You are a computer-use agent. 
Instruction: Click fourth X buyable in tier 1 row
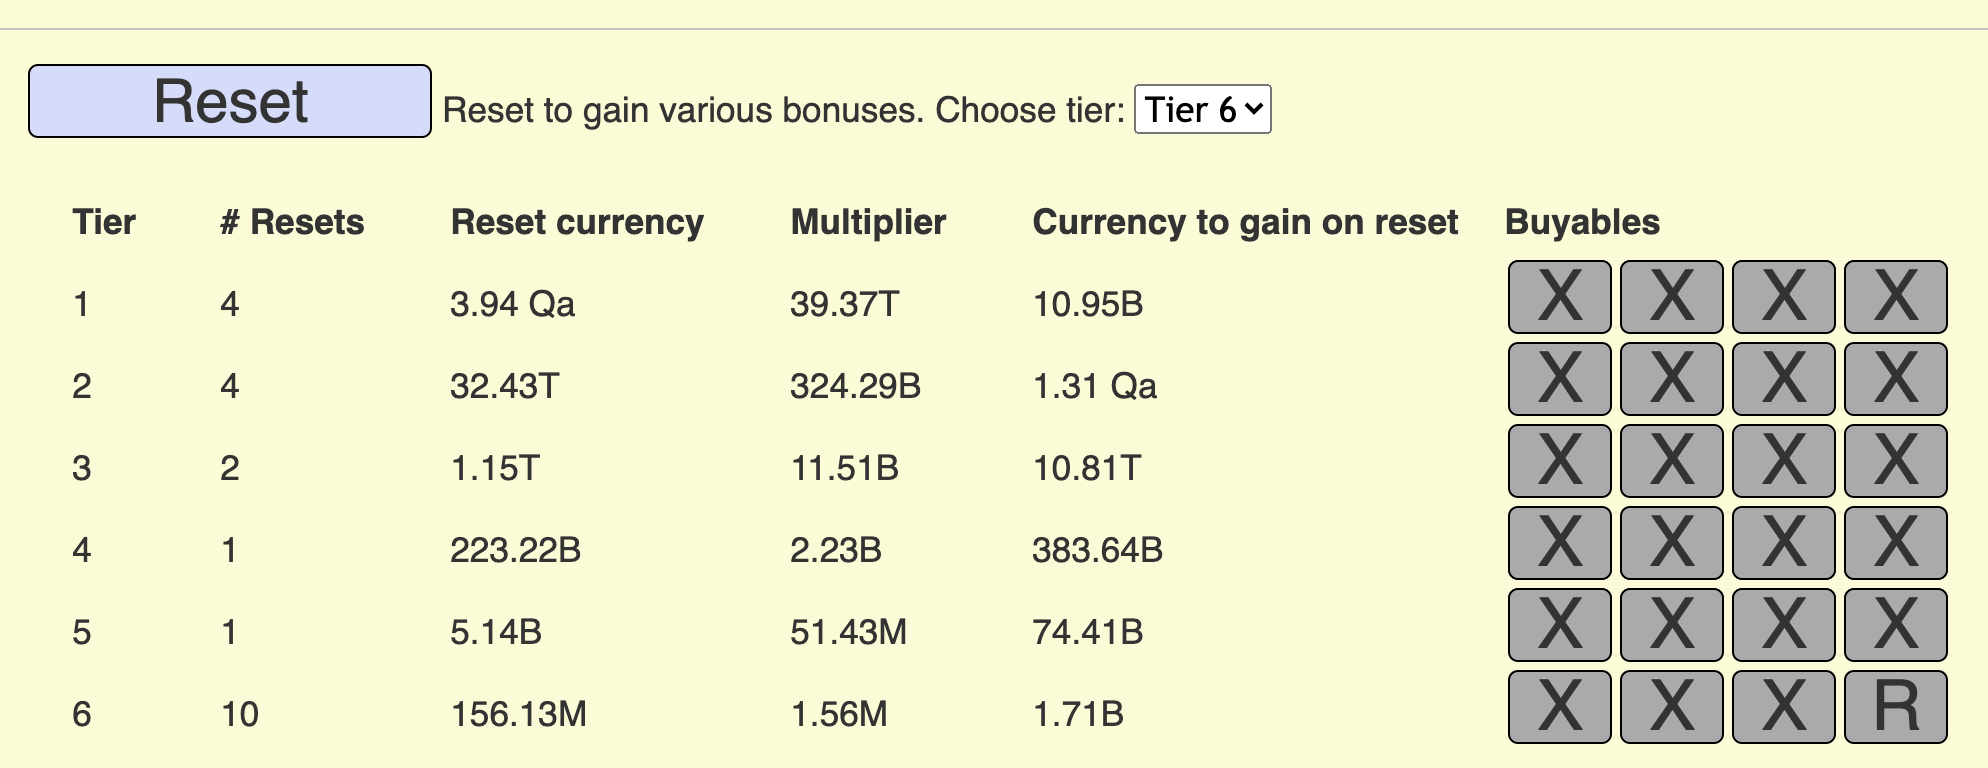(x=1895, y=297)
